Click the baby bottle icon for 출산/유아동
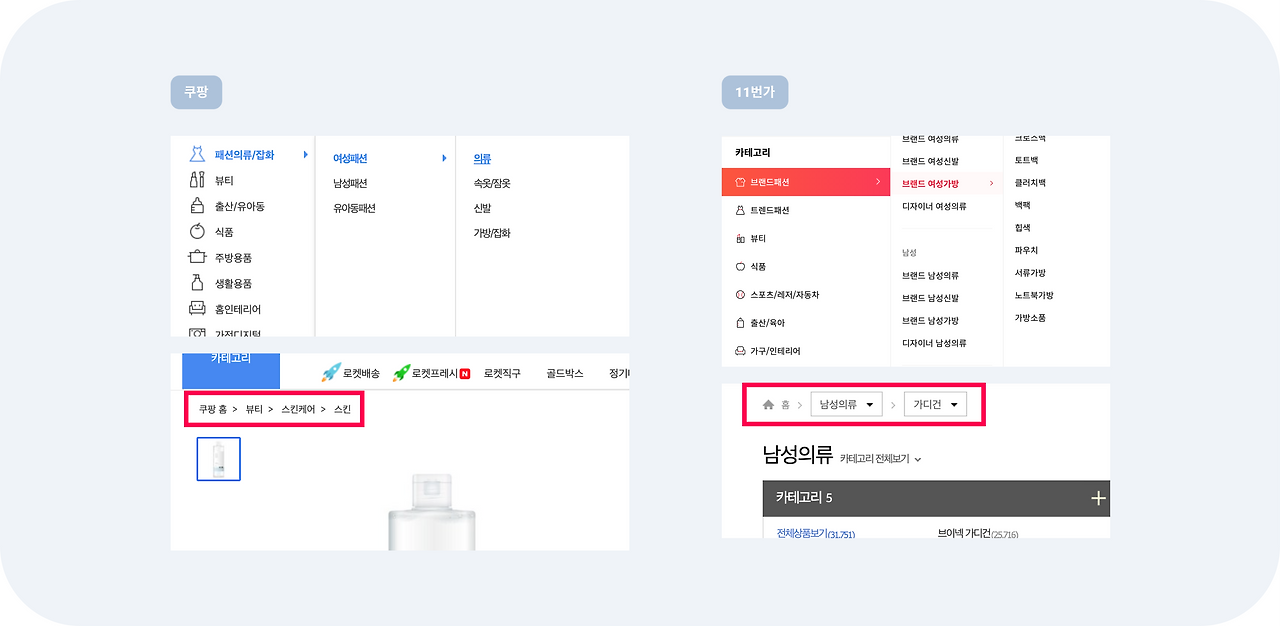The image size is (1280, 626). 197,206
